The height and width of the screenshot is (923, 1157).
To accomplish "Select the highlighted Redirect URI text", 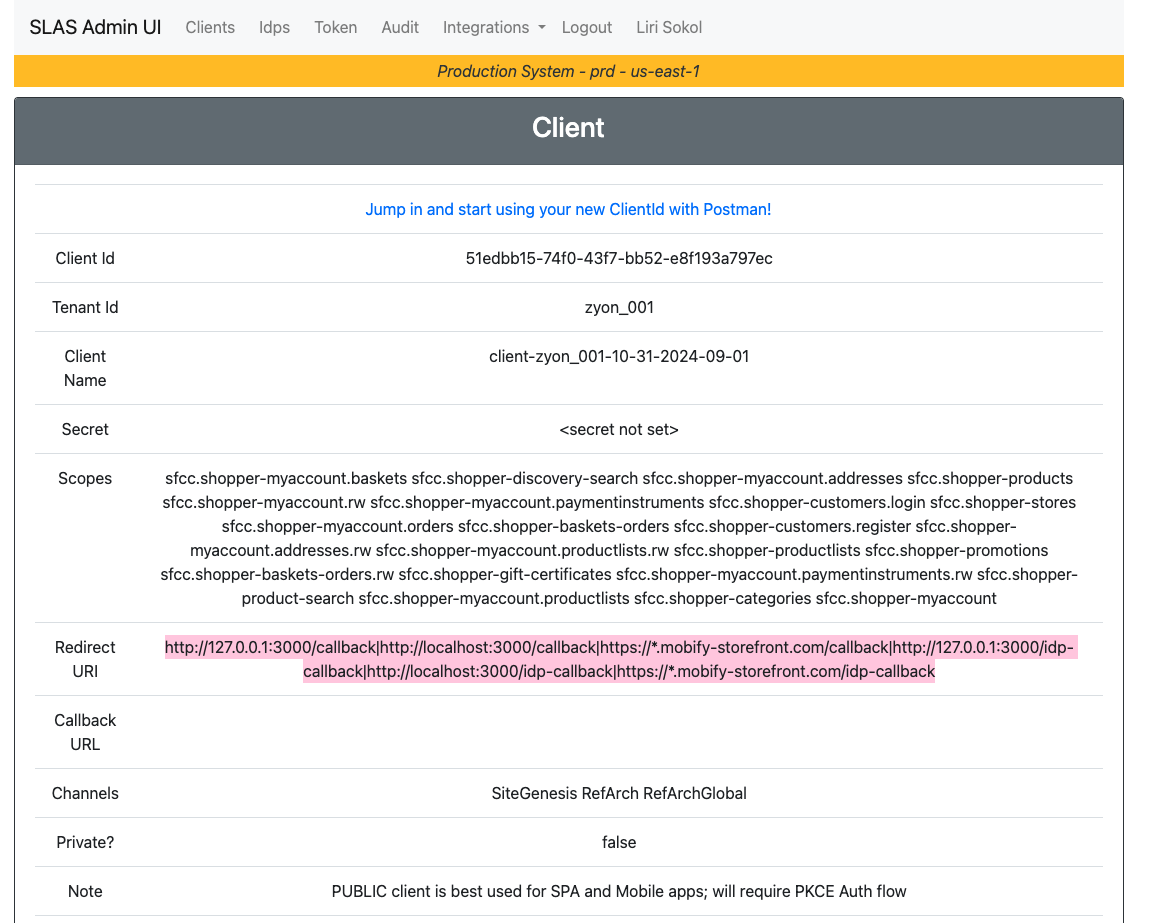I will (x=619, y=659).
